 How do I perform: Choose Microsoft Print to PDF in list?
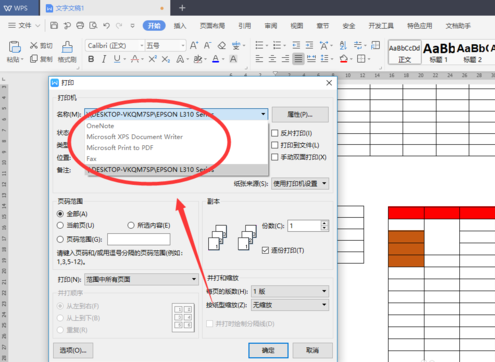click(x=120, y=148)
